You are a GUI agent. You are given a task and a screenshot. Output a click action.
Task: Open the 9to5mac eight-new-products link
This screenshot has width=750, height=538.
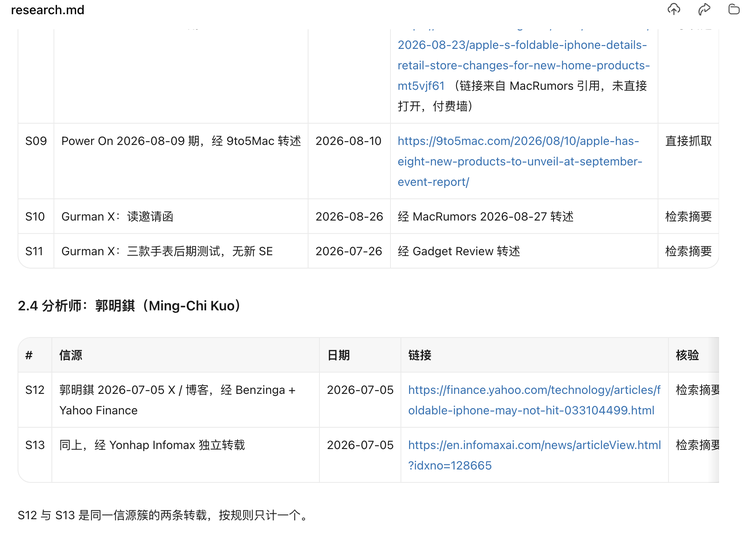520,162
